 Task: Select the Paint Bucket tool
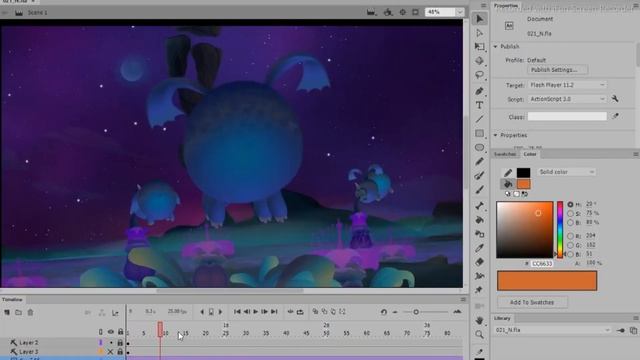[480, 220]
